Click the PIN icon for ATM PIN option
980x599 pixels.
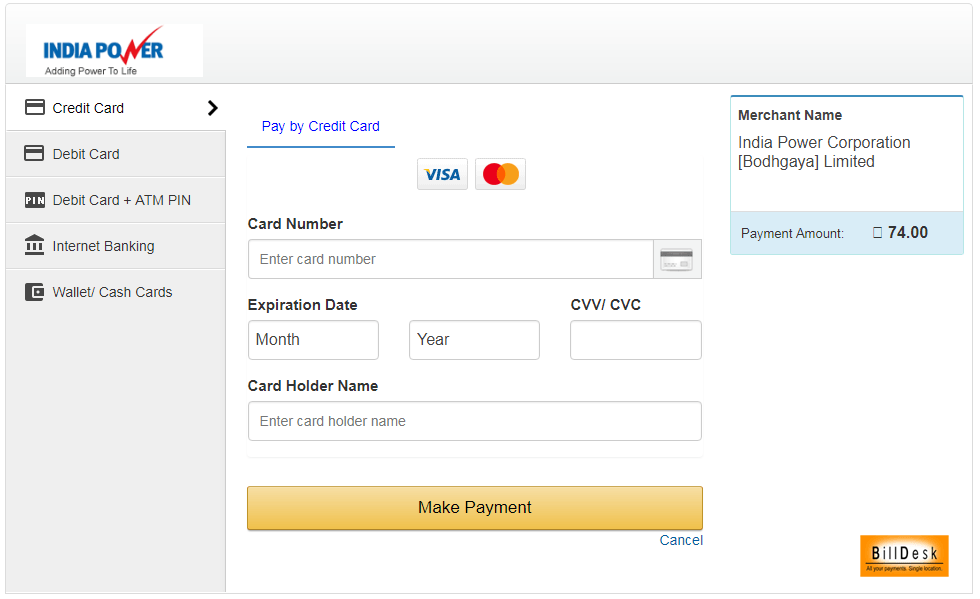(34, 200)
